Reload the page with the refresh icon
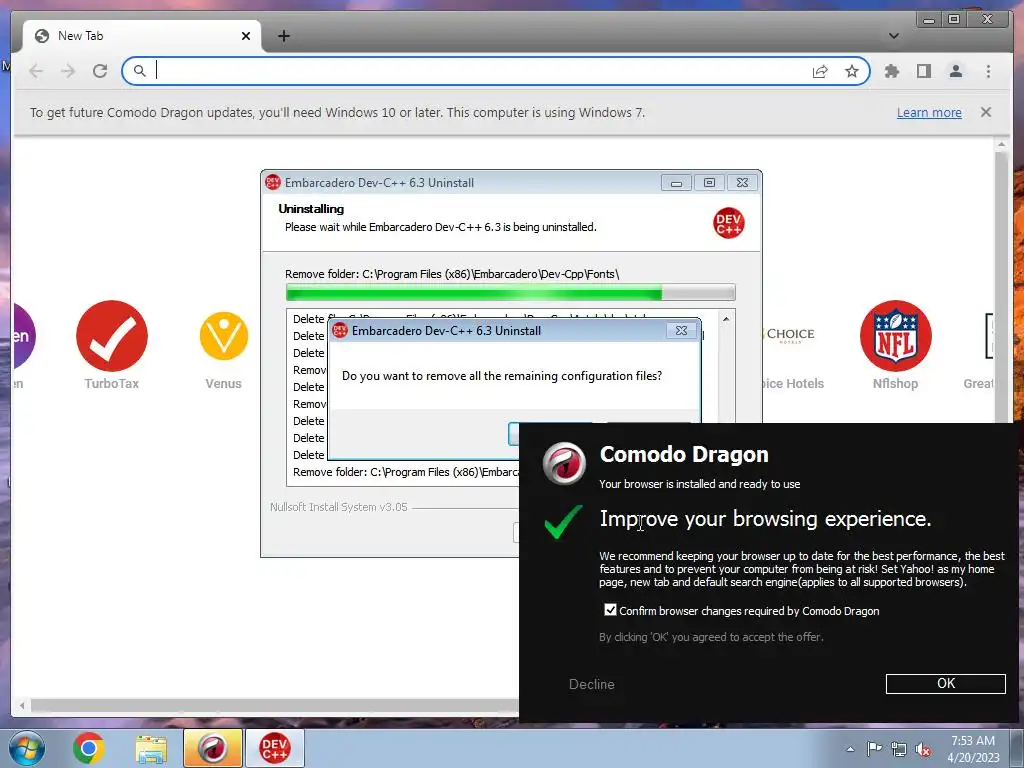This screenshot has width=1024, height=768. (x=100, y=71)
